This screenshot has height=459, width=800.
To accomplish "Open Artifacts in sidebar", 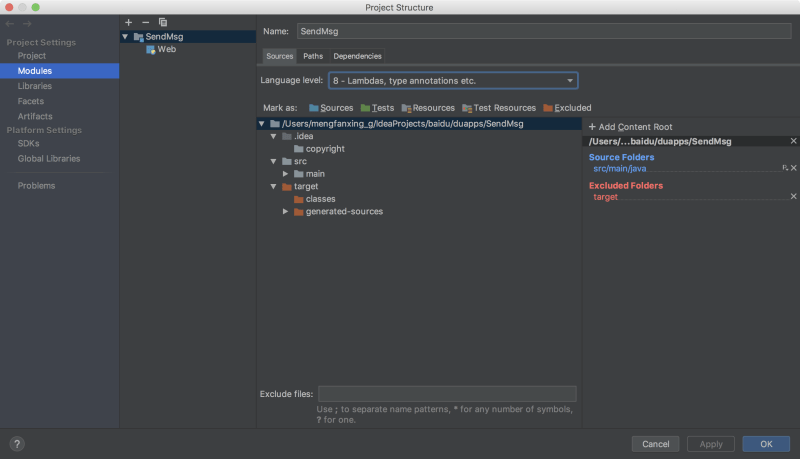I will pyautogui.click(x=35, y=116).
